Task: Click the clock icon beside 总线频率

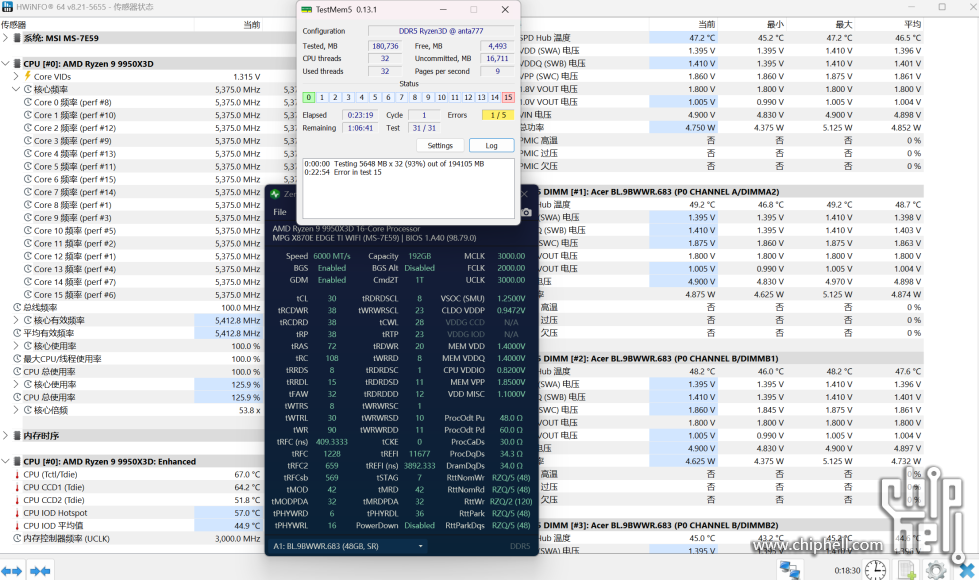Action: (17, 308)
